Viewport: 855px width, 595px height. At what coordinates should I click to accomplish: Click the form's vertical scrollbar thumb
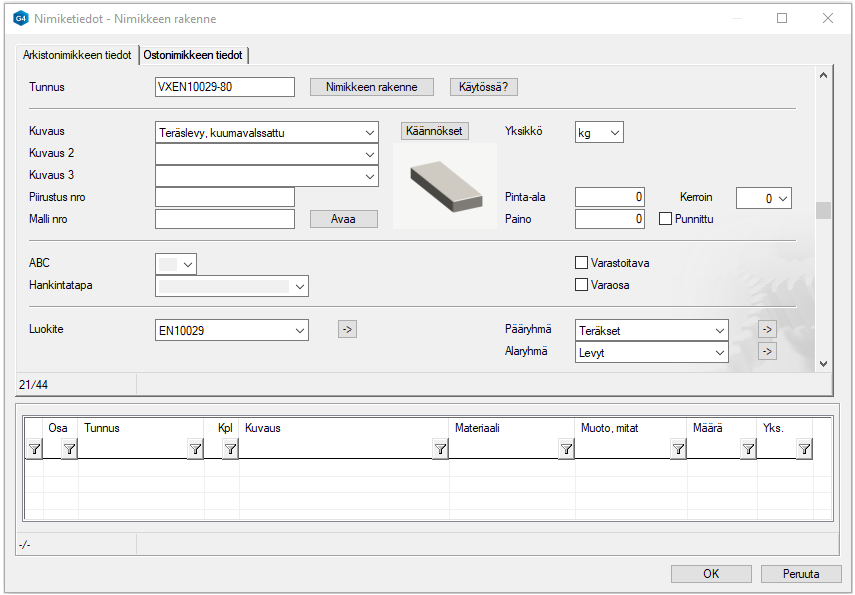pos(823,210)
